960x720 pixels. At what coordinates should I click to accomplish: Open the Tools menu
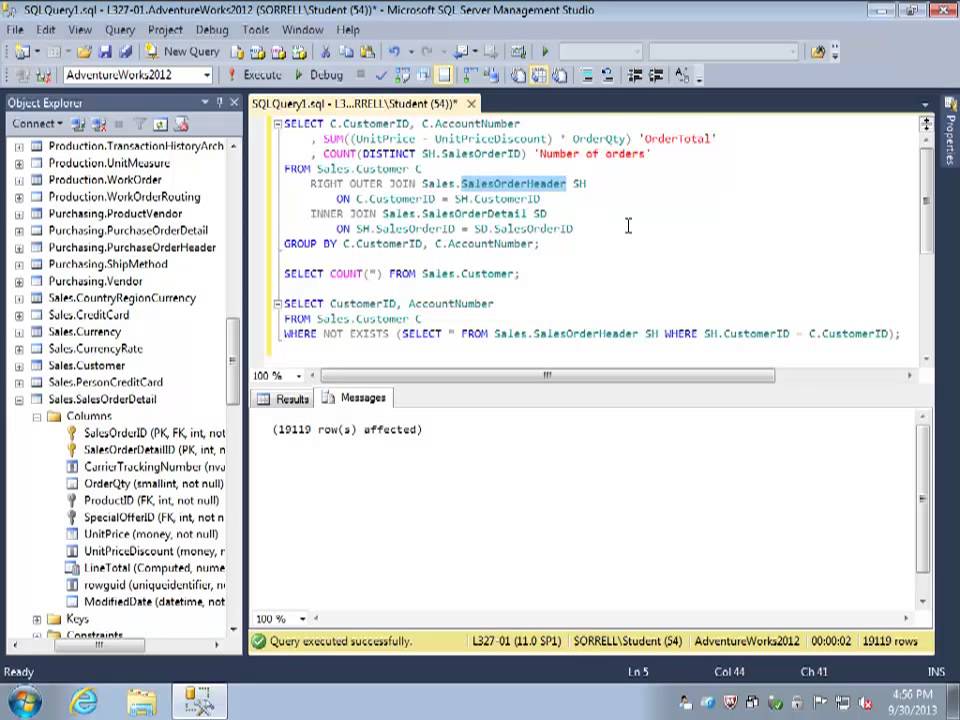pyautogui.click(x=255, y=29)
